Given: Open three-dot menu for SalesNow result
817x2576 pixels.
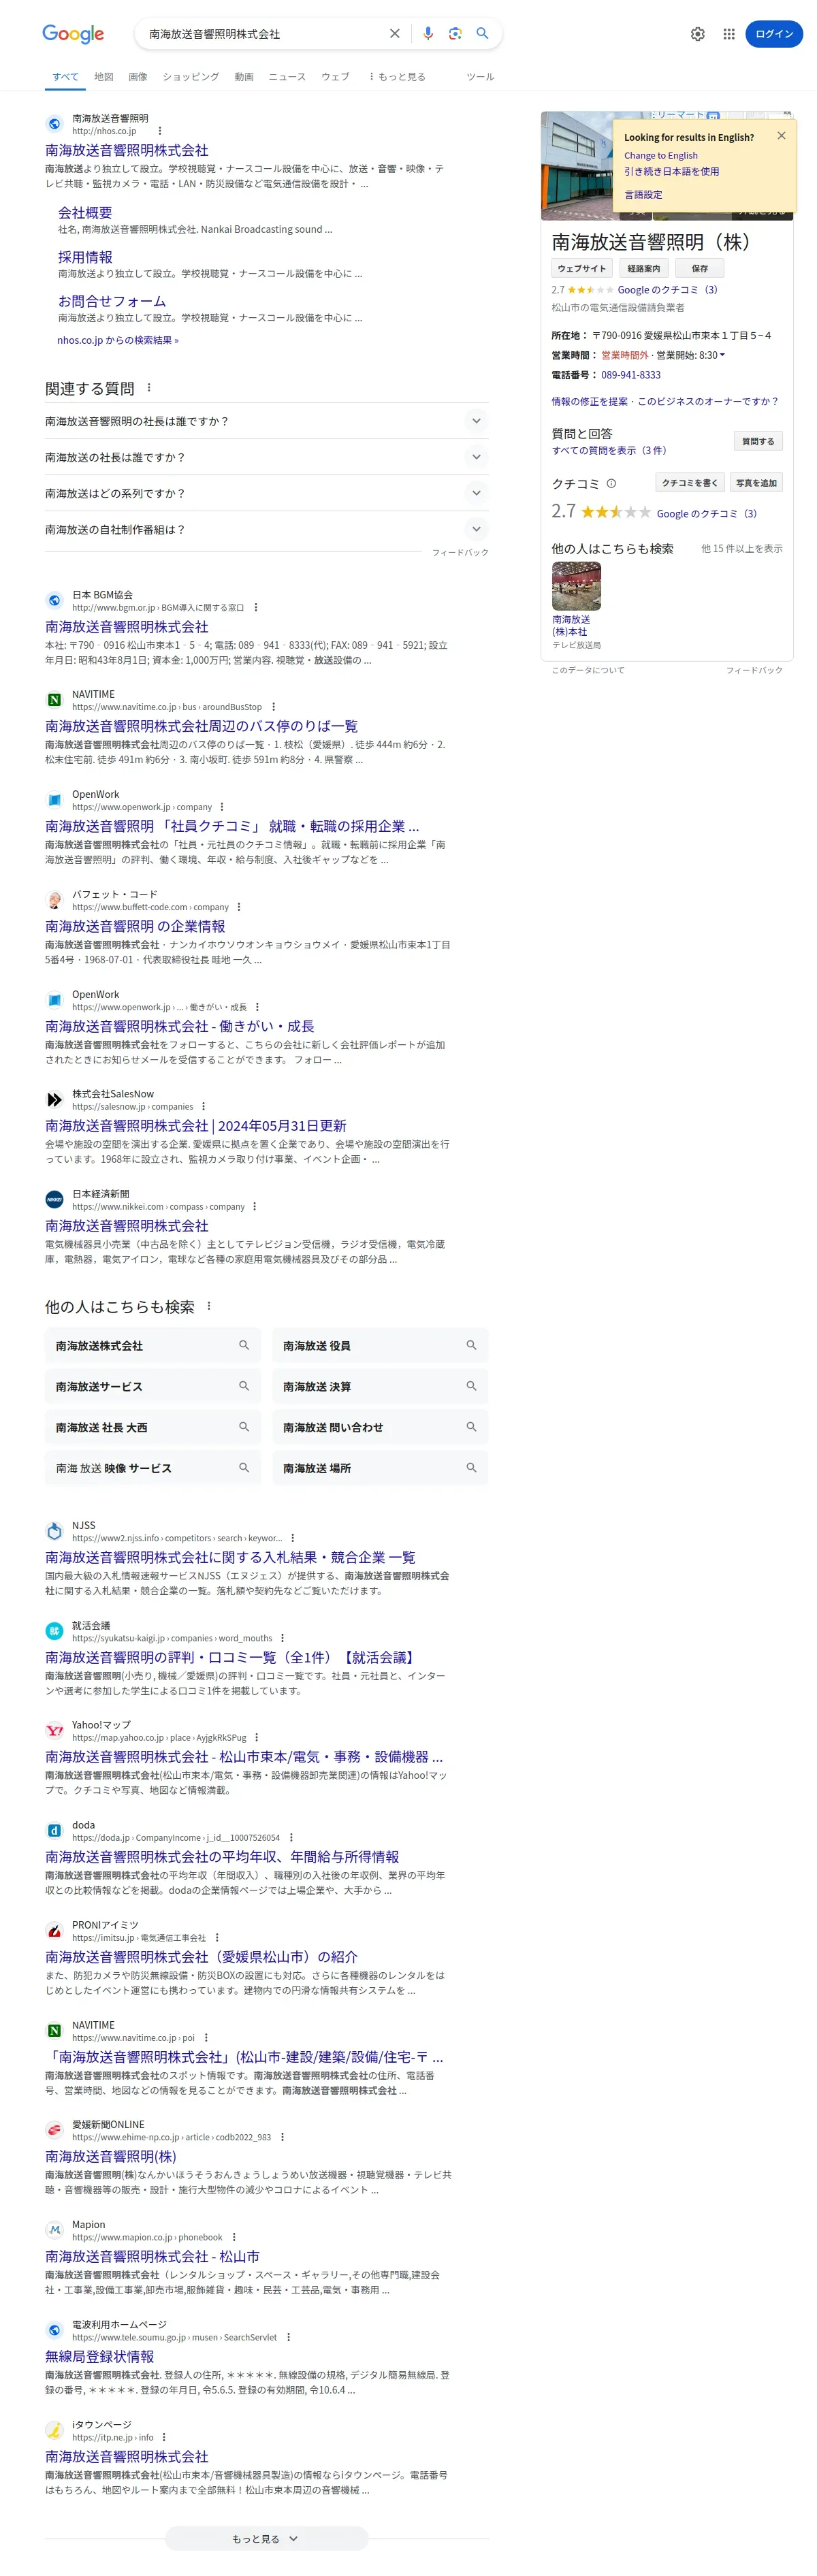Looking at the screenshot, I should pos(204,1106).
